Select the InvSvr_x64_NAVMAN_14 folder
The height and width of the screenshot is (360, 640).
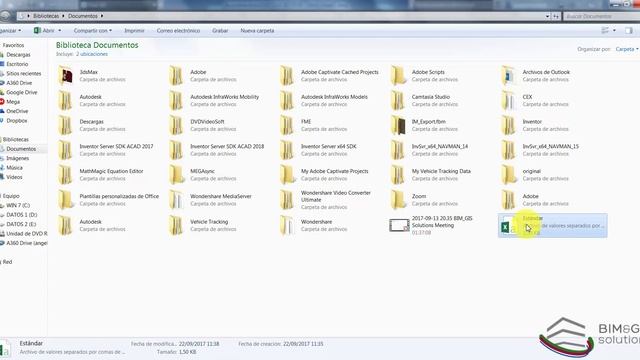click(x=429, y=150)
